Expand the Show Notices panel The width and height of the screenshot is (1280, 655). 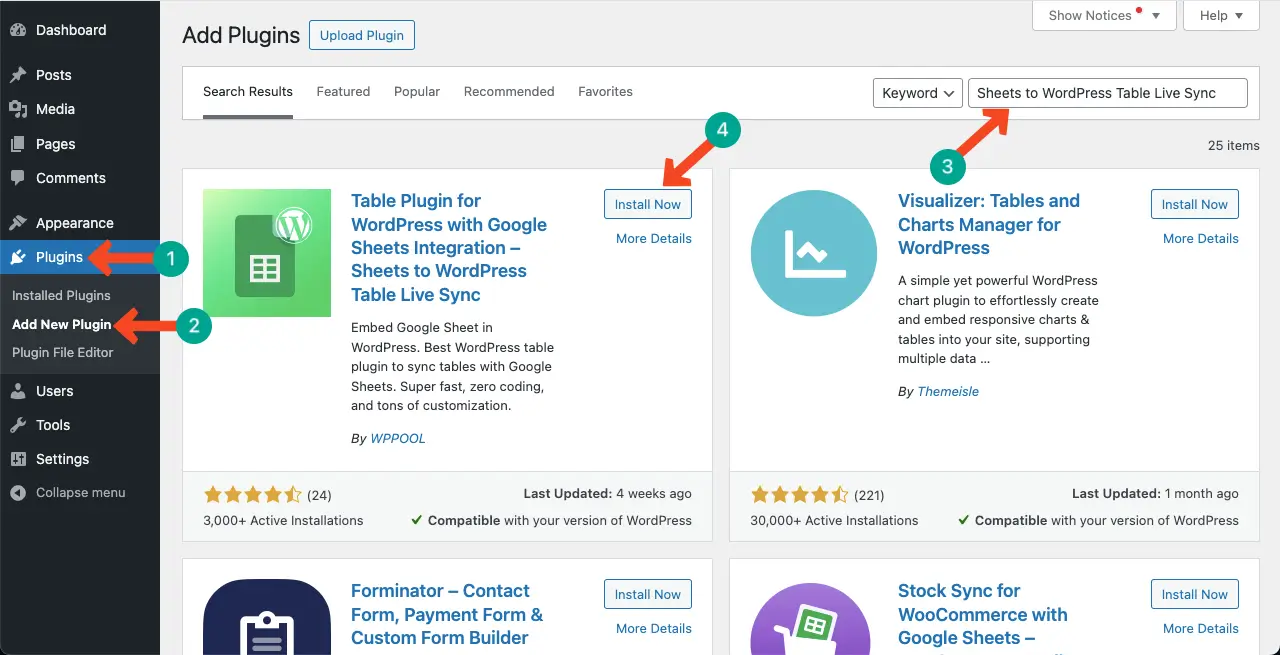pyautogui.click(x=1103, y=15)
